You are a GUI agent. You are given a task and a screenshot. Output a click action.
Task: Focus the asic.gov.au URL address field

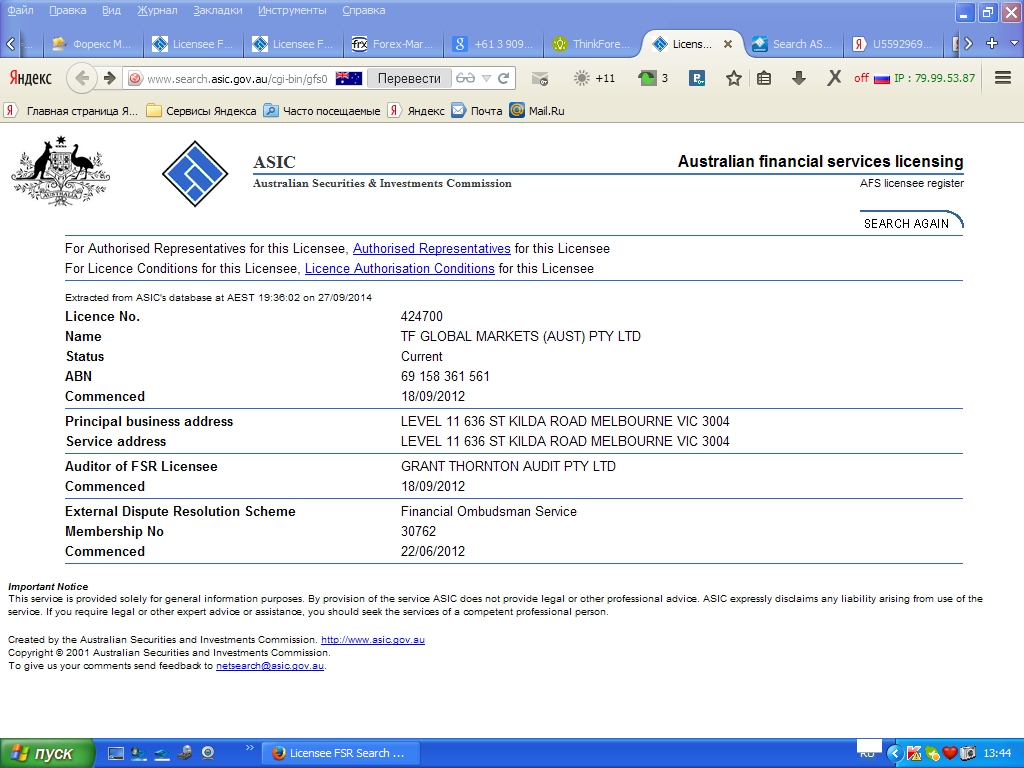click(236, 78)
